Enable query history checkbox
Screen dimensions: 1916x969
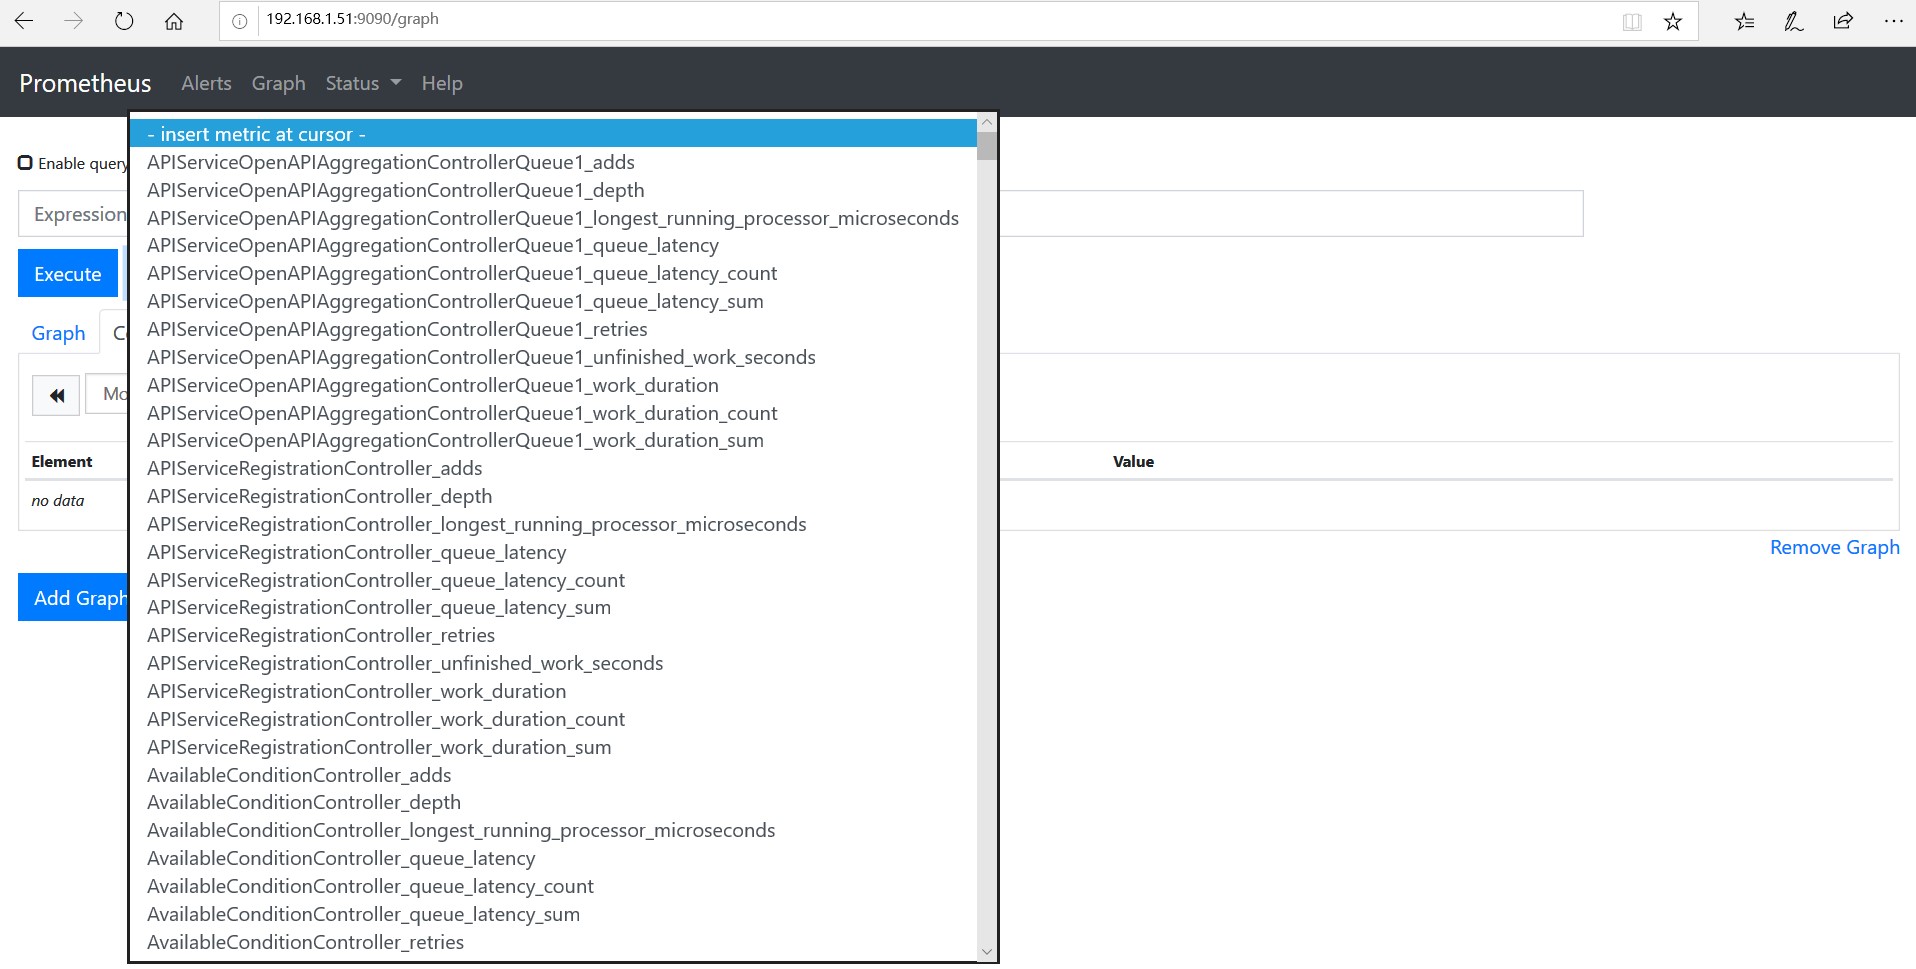26,162
